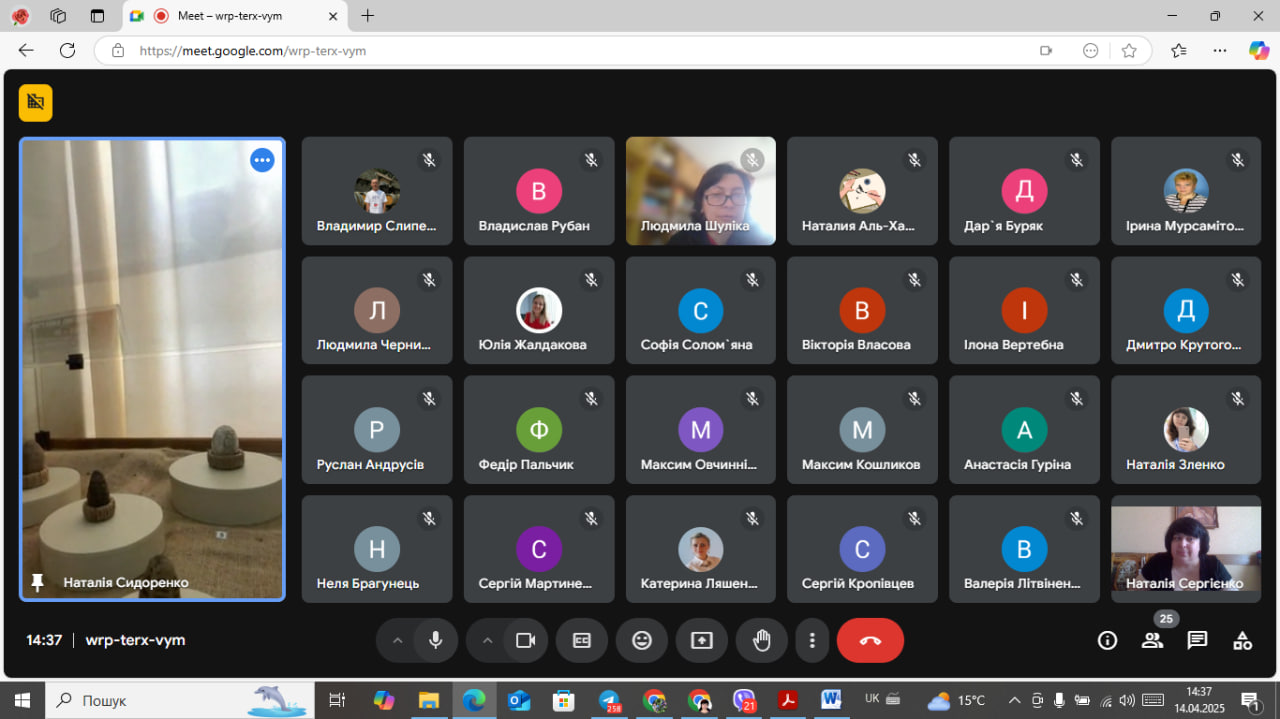
Task: Click muted mic icon on Максим Кошликов tile
Action: pyautogui.click(x=914, y=399)
